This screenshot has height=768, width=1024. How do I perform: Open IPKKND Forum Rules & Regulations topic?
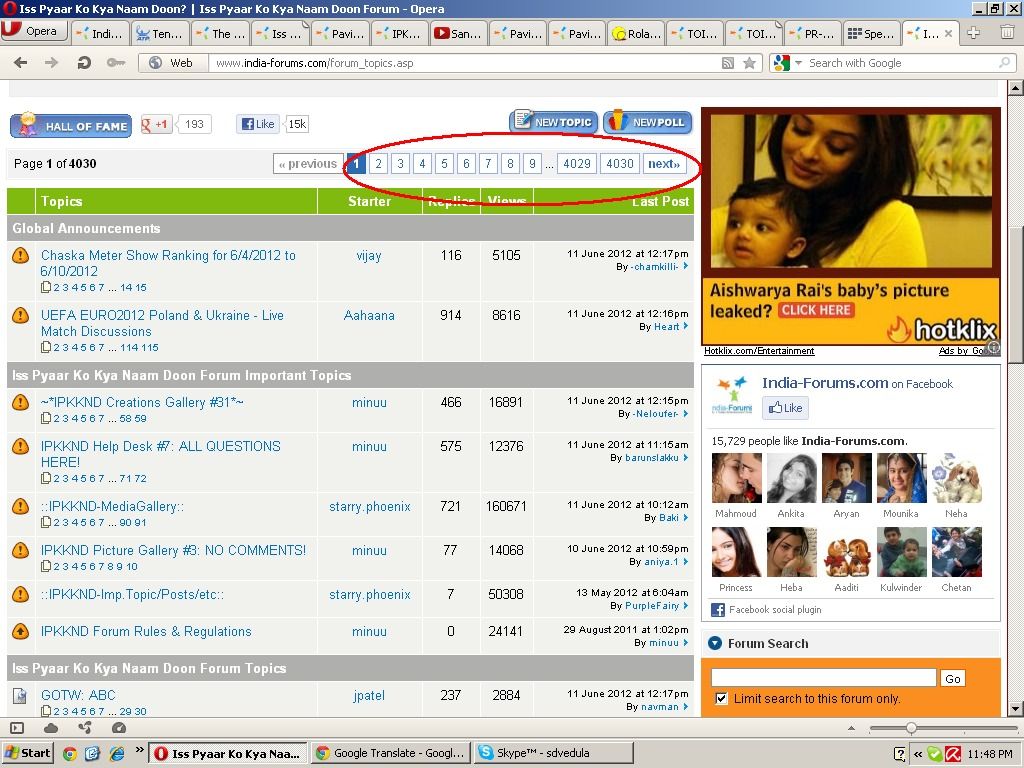click(x=146, y=632)
